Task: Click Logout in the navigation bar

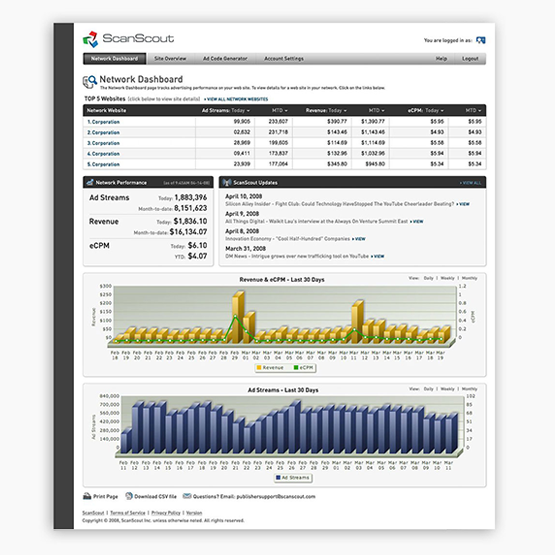Action: click(x=470, y=59)
